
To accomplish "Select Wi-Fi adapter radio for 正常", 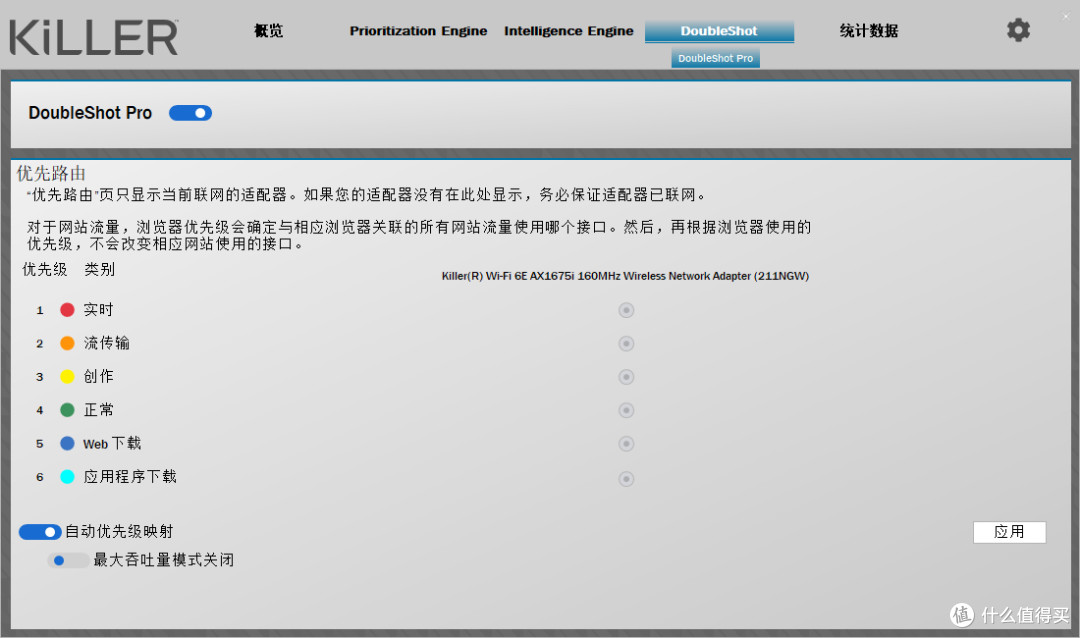I will pyautogui.click(x=626, y=410).
